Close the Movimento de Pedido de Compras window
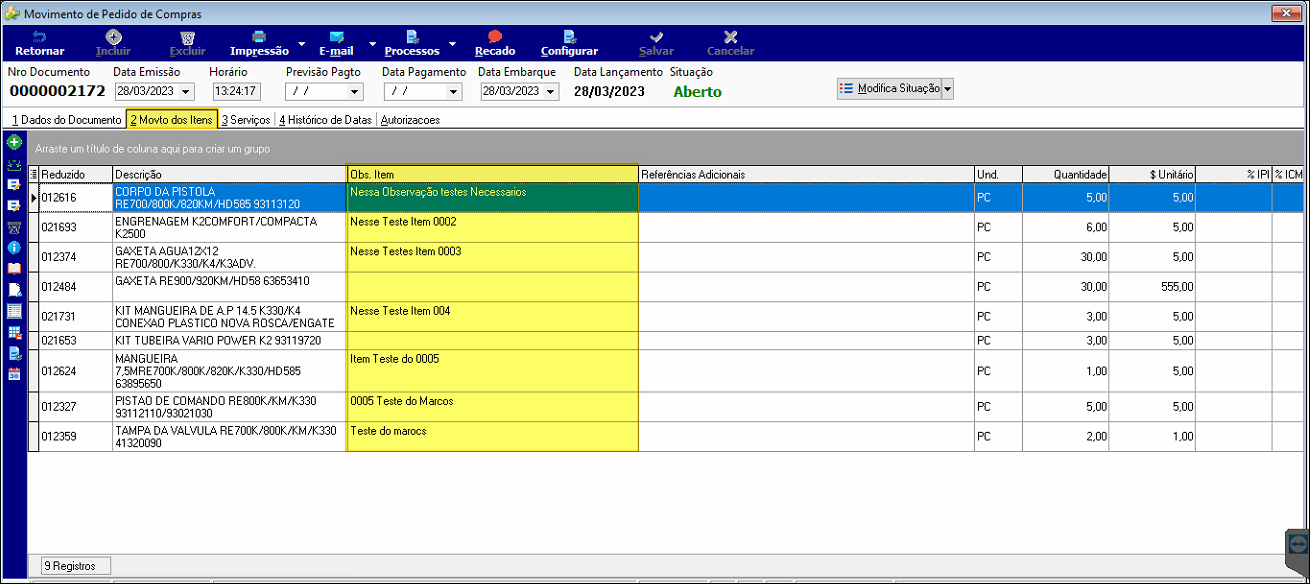Screen dimensions: 1310x584 tap(1285, 13)
